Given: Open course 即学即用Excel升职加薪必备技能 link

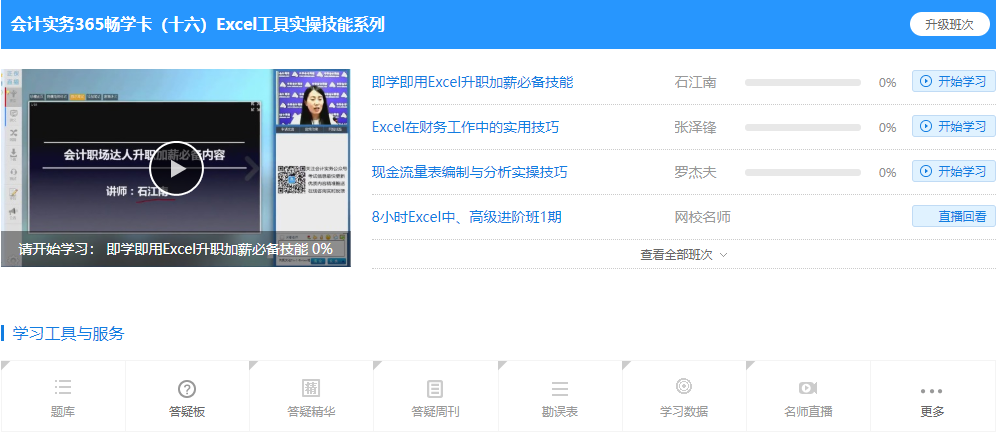Looking at the screenshot, I should [x=472, y=82].
